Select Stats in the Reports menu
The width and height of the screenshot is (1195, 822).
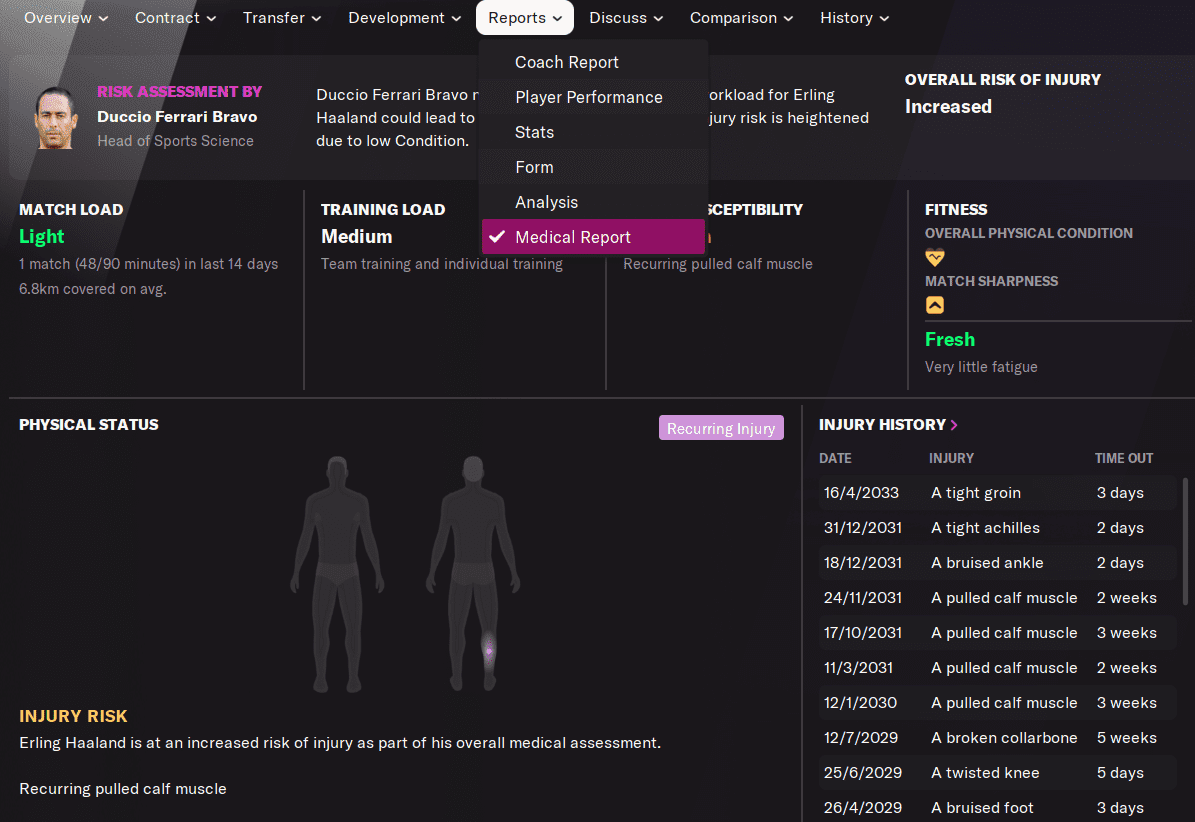coord(594,133)
